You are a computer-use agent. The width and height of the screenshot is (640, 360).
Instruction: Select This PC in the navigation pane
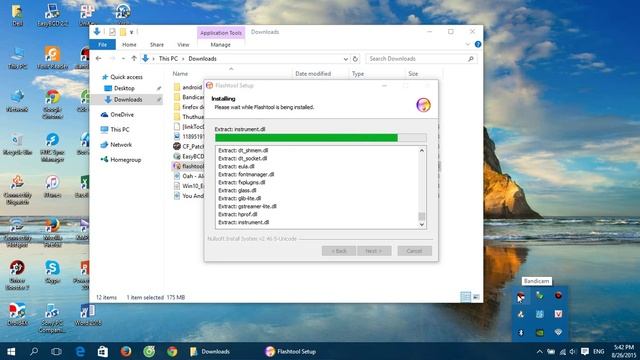(x=120, y=129)
